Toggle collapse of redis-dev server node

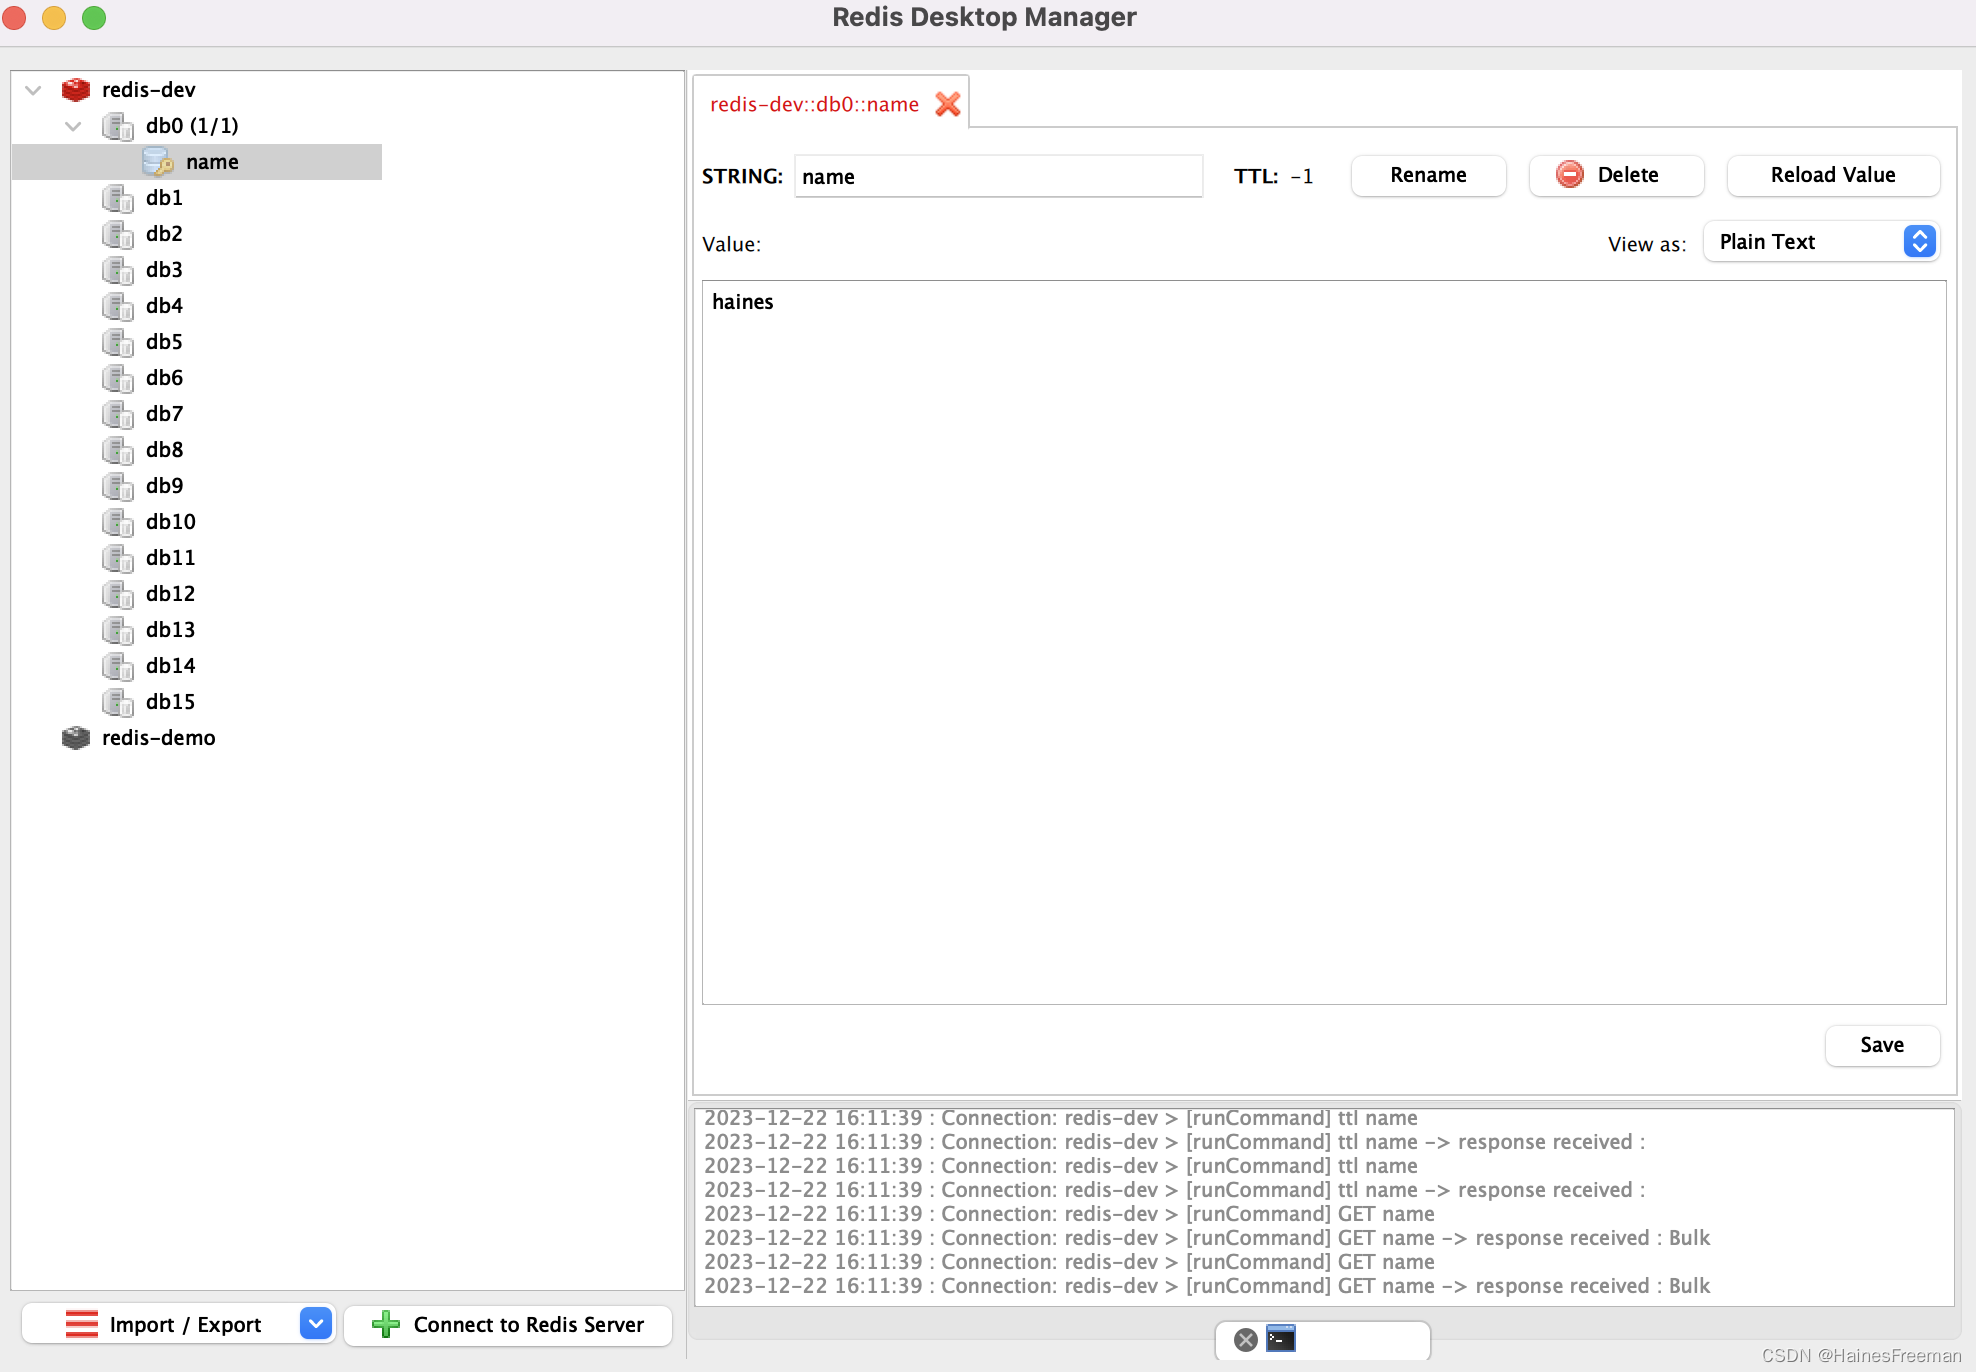pyautogui.click(x=35, y=89)
